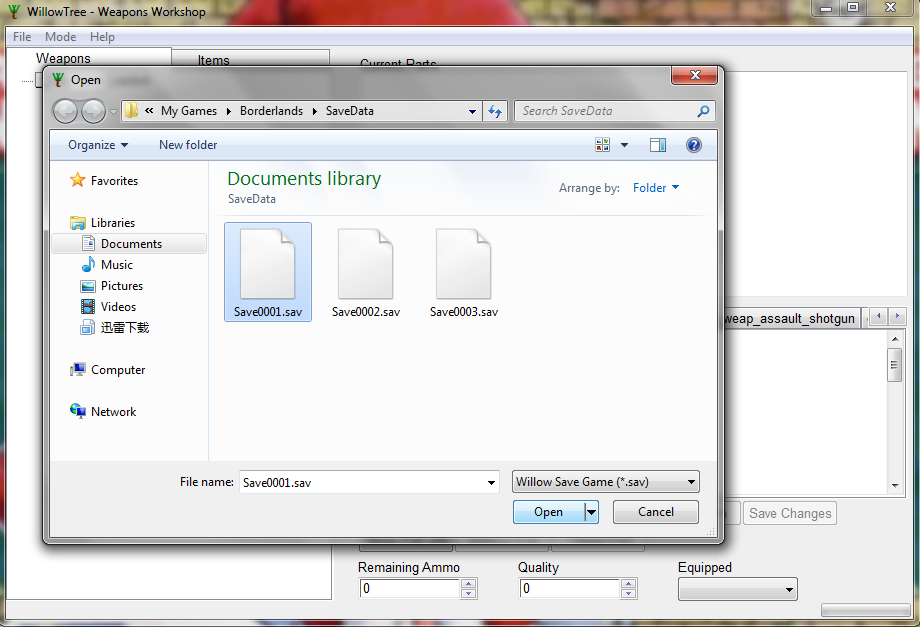Click the WillowTree icon in the Open dialog title bar

click(58, 79)
